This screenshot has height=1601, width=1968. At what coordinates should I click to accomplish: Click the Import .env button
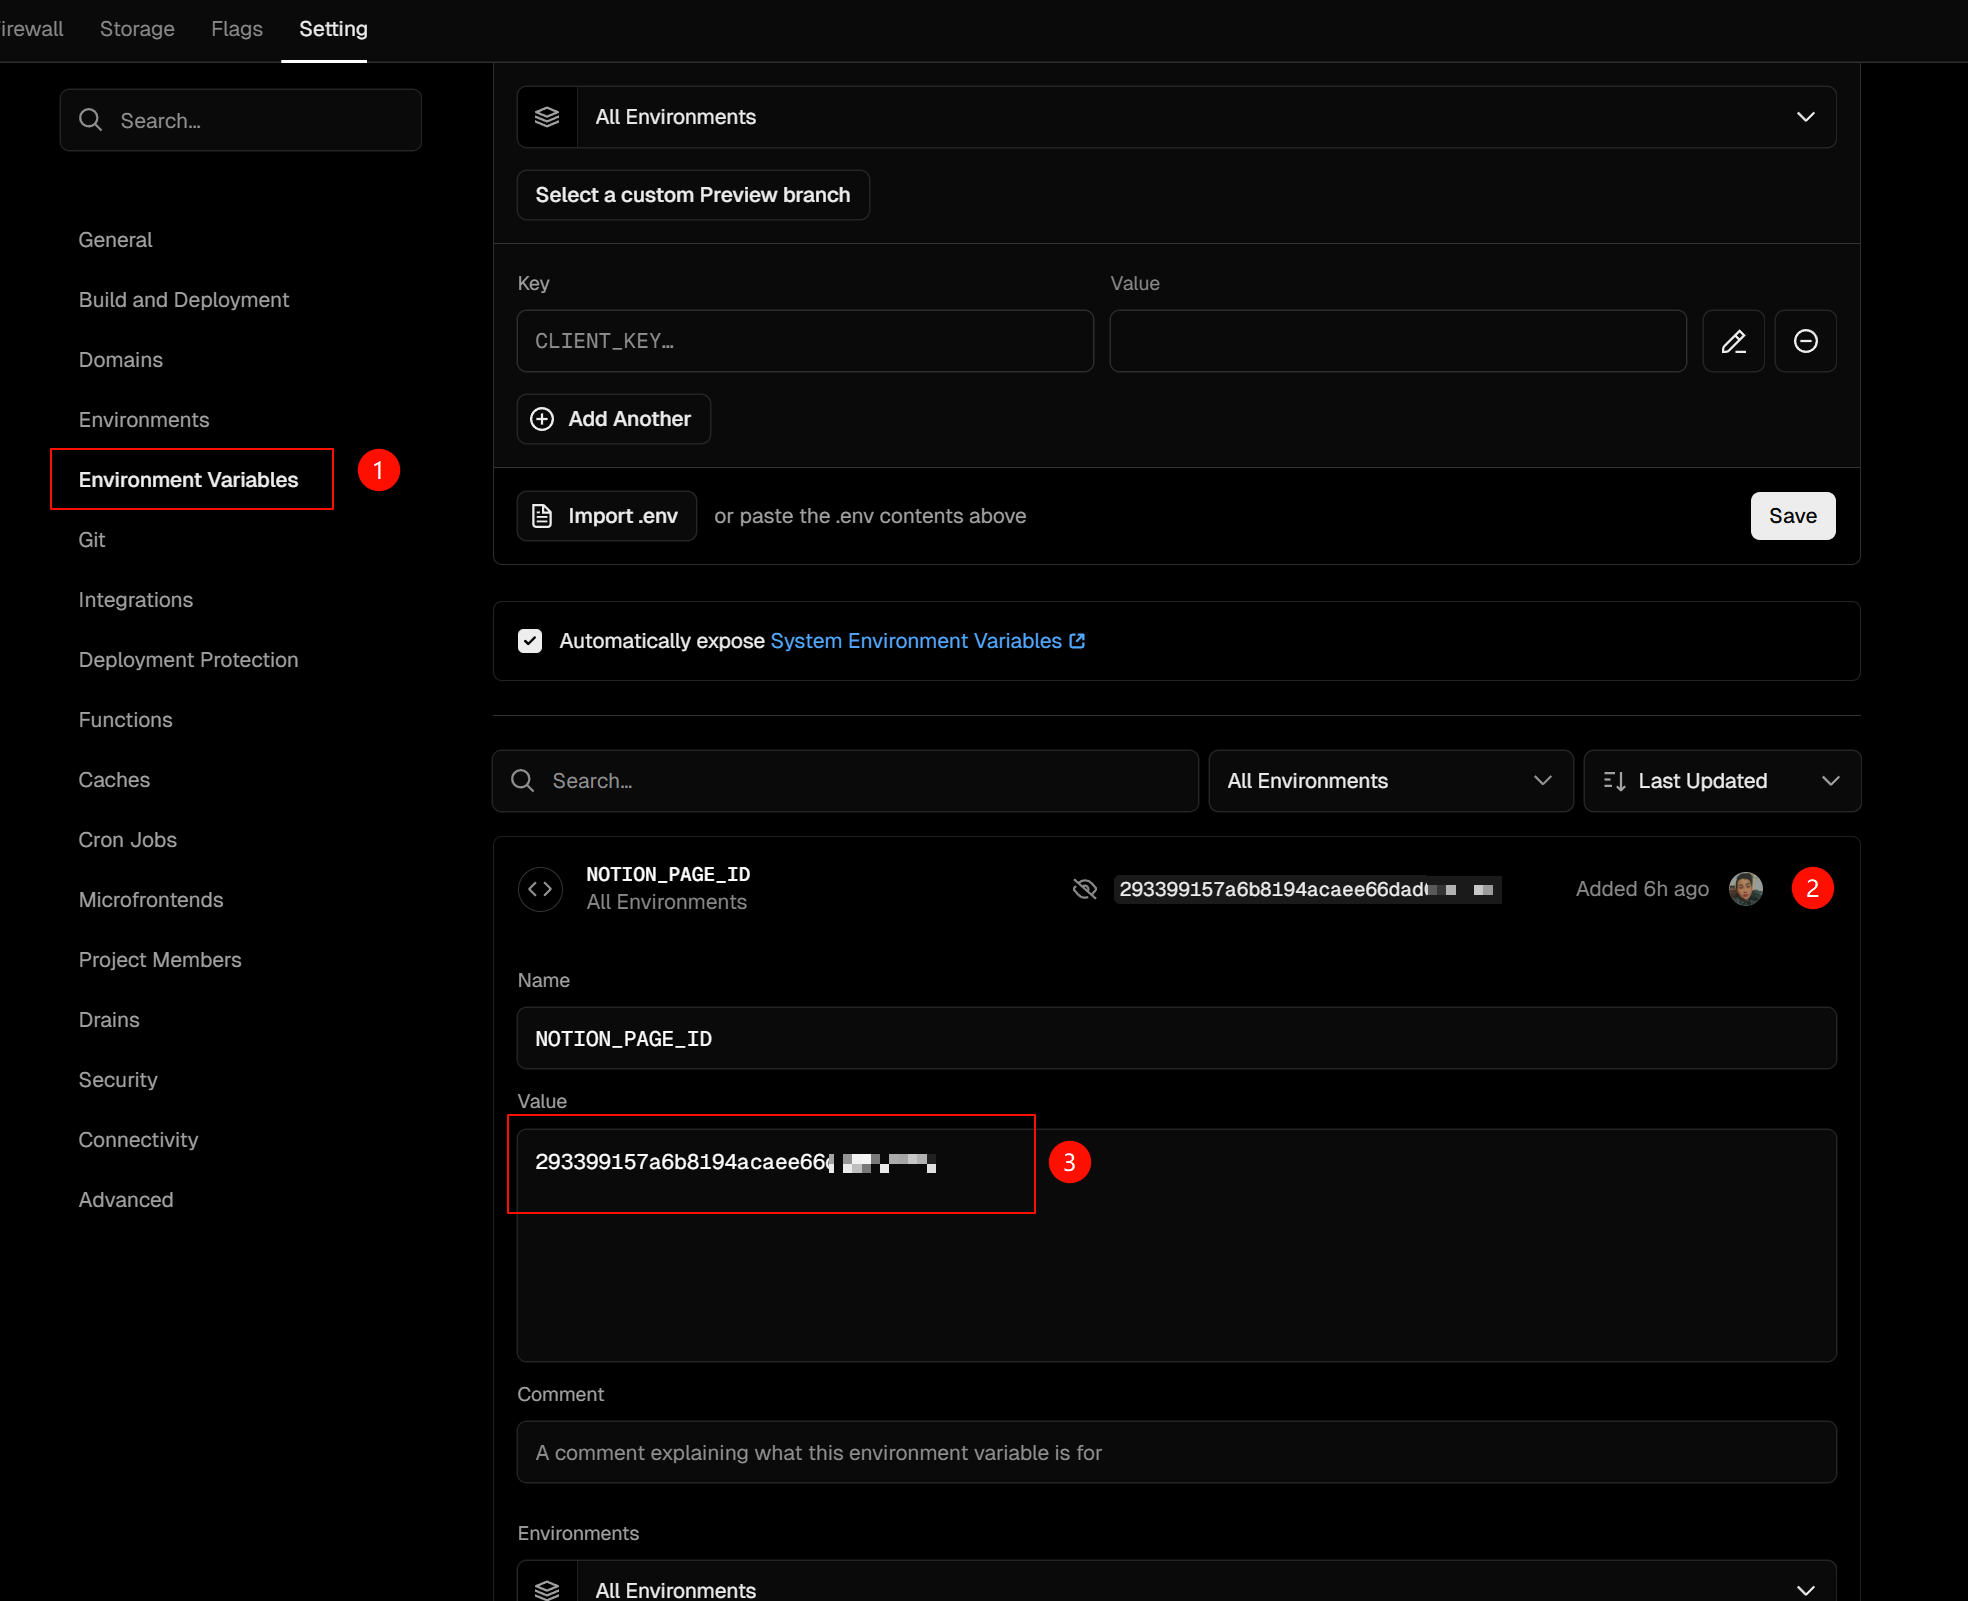pyautogui.click(x=606, y=516)
